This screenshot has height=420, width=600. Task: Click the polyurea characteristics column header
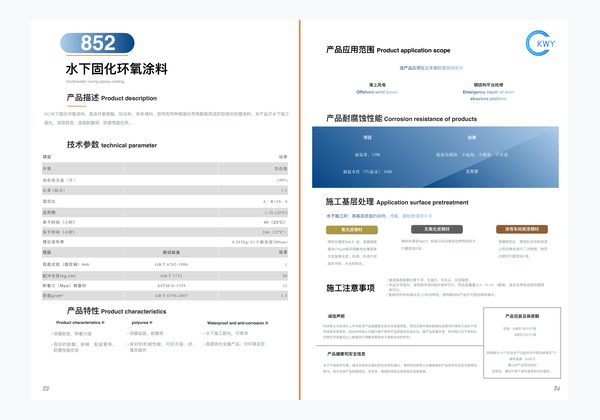pos(138,324)
